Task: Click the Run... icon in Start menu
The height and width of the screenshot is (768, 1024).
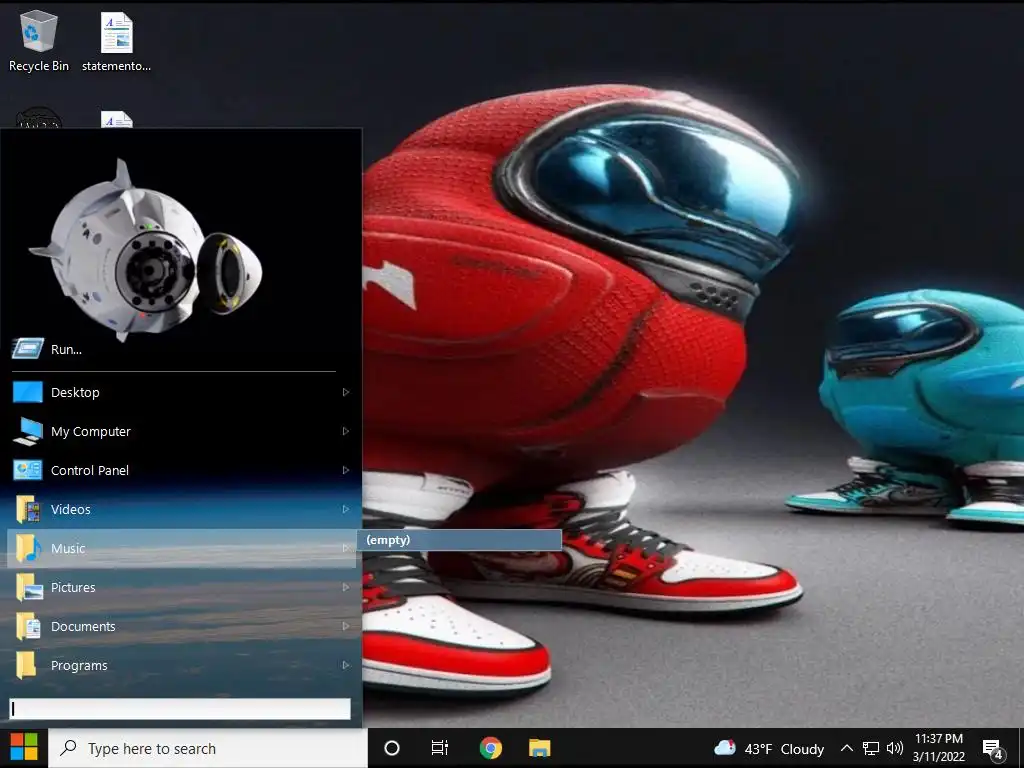Action: [27, 349]
